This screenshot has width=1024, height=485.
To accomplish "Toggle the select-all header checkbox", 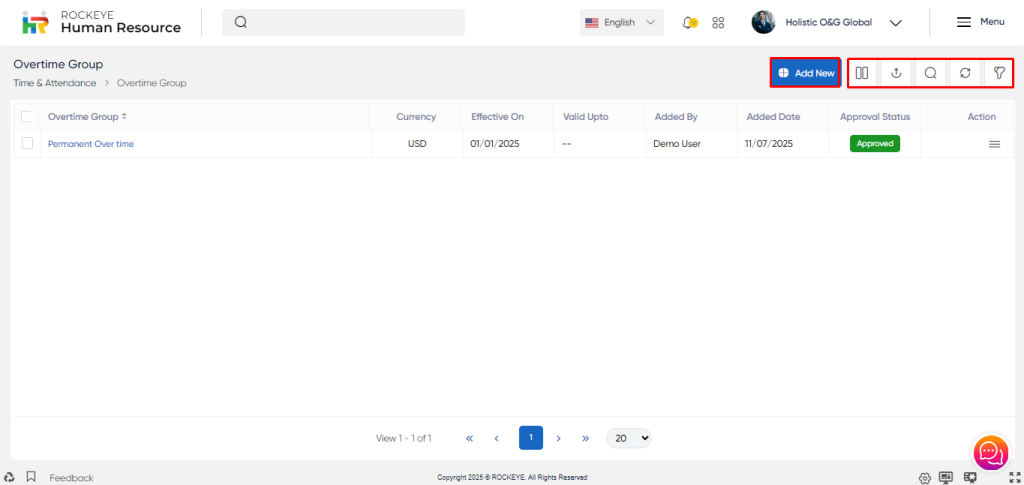I will point(27,117).
